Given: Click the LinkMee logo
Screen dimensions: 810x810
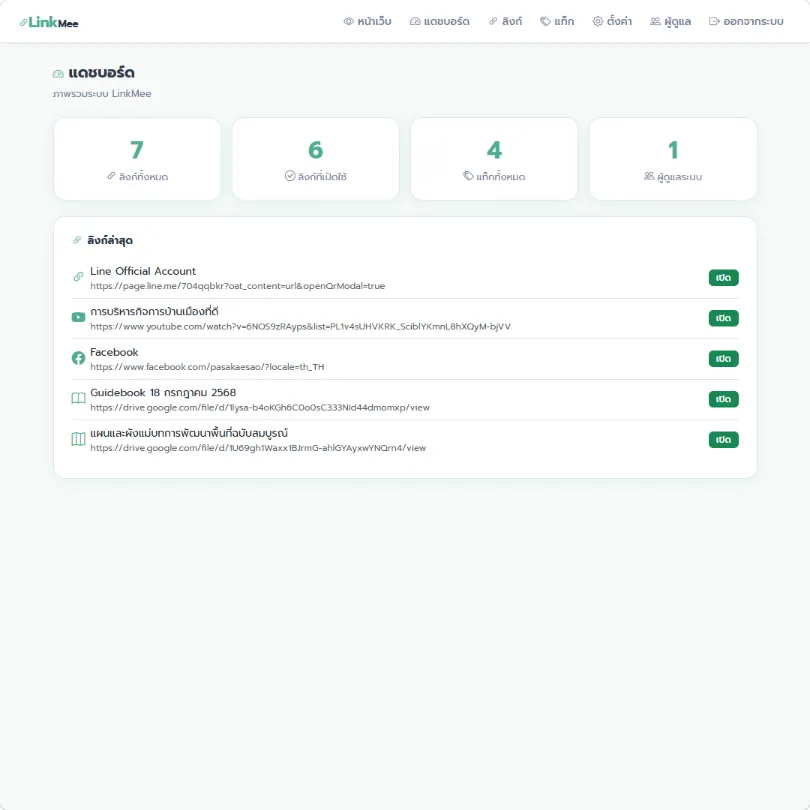Looking at the screenshot, I should (49, 22).
